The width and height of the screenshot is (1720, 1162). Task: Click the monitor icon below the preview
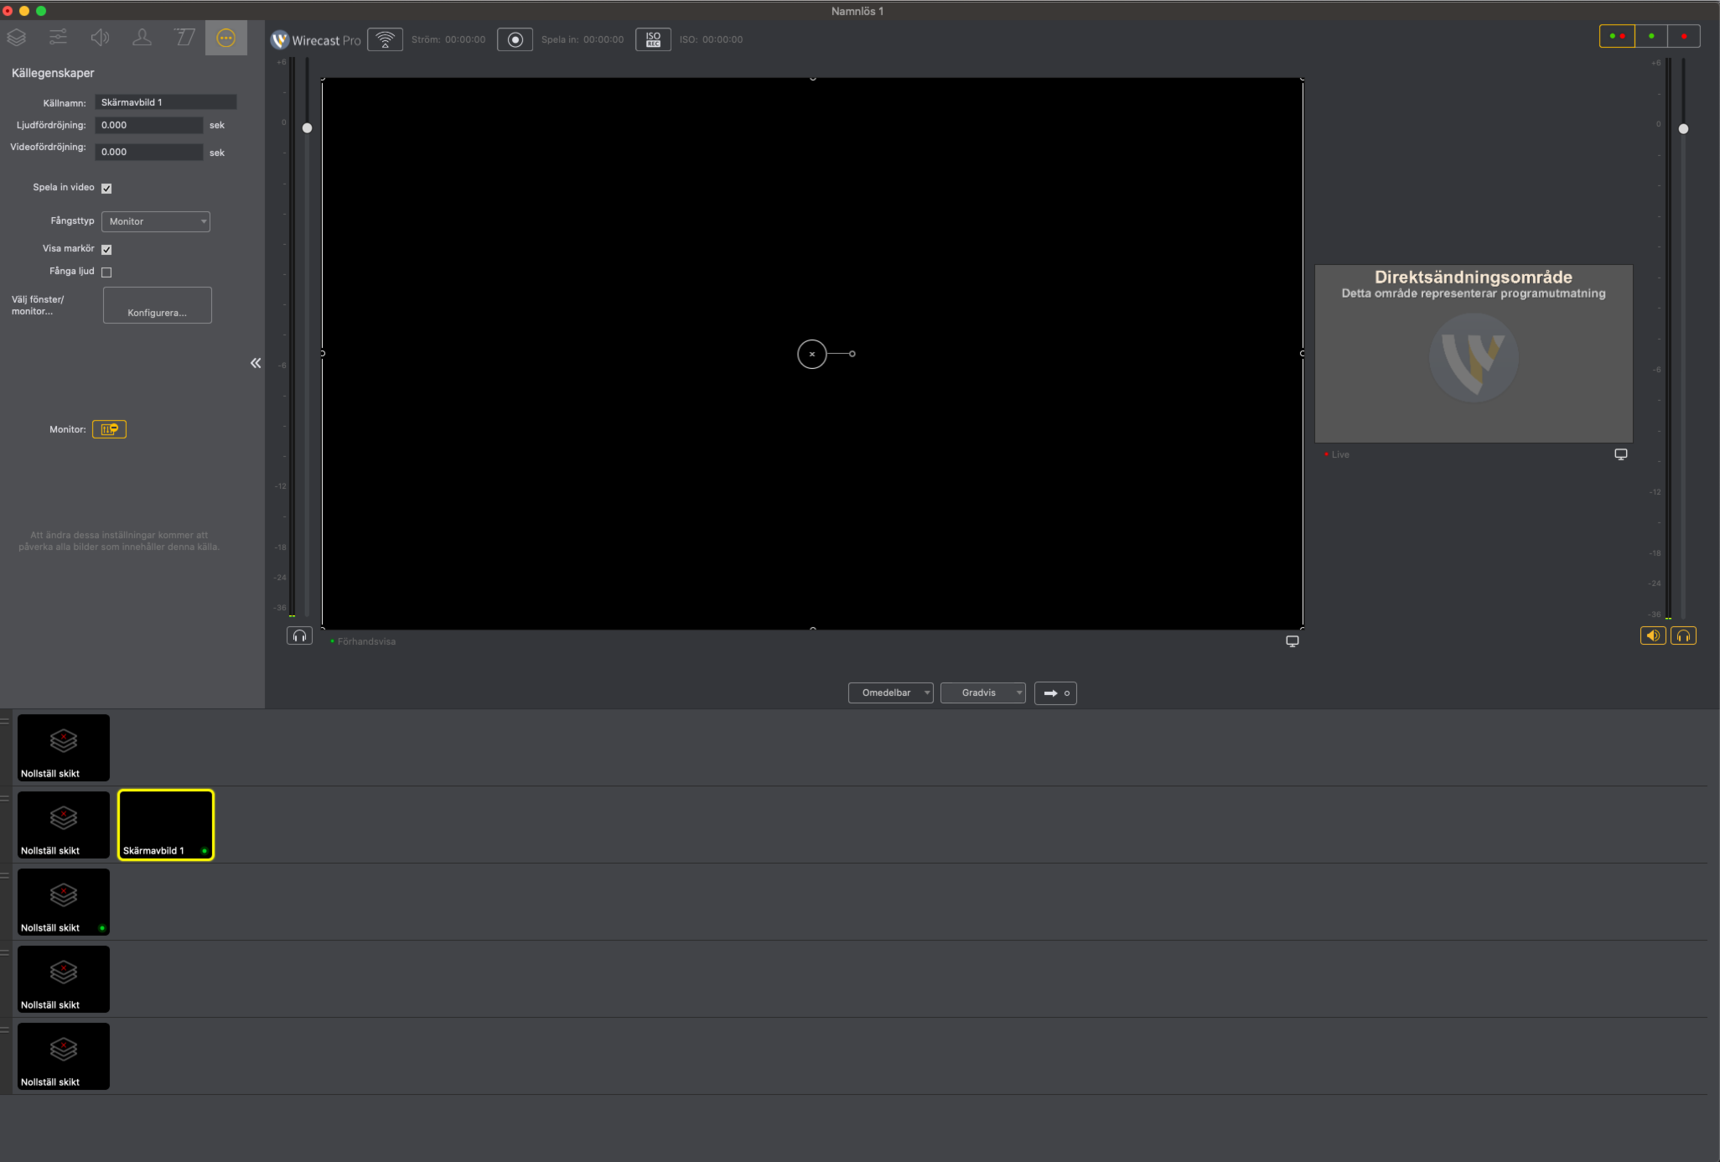coord(1292,641)
